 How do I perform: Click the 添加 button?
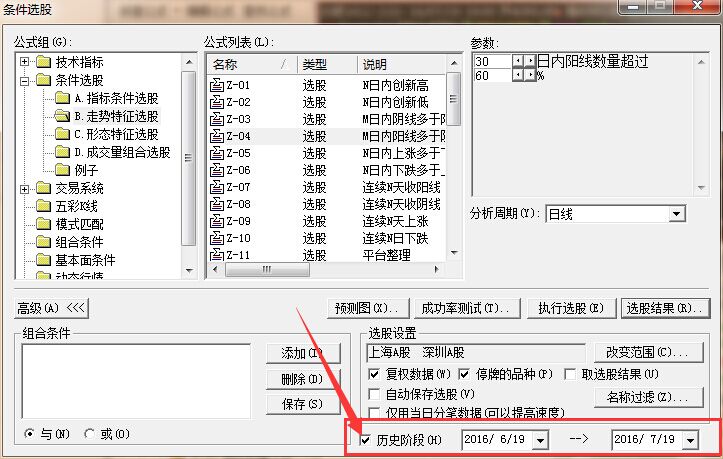(303, 353)
